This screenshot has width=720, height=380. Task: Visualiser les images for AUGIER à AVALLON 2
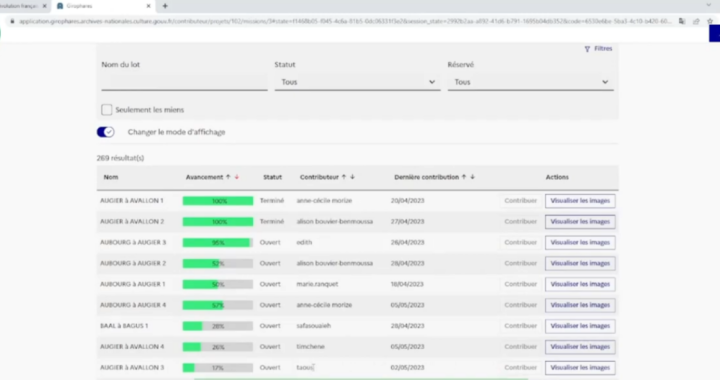pyautogui.click(x=580, y=222)
